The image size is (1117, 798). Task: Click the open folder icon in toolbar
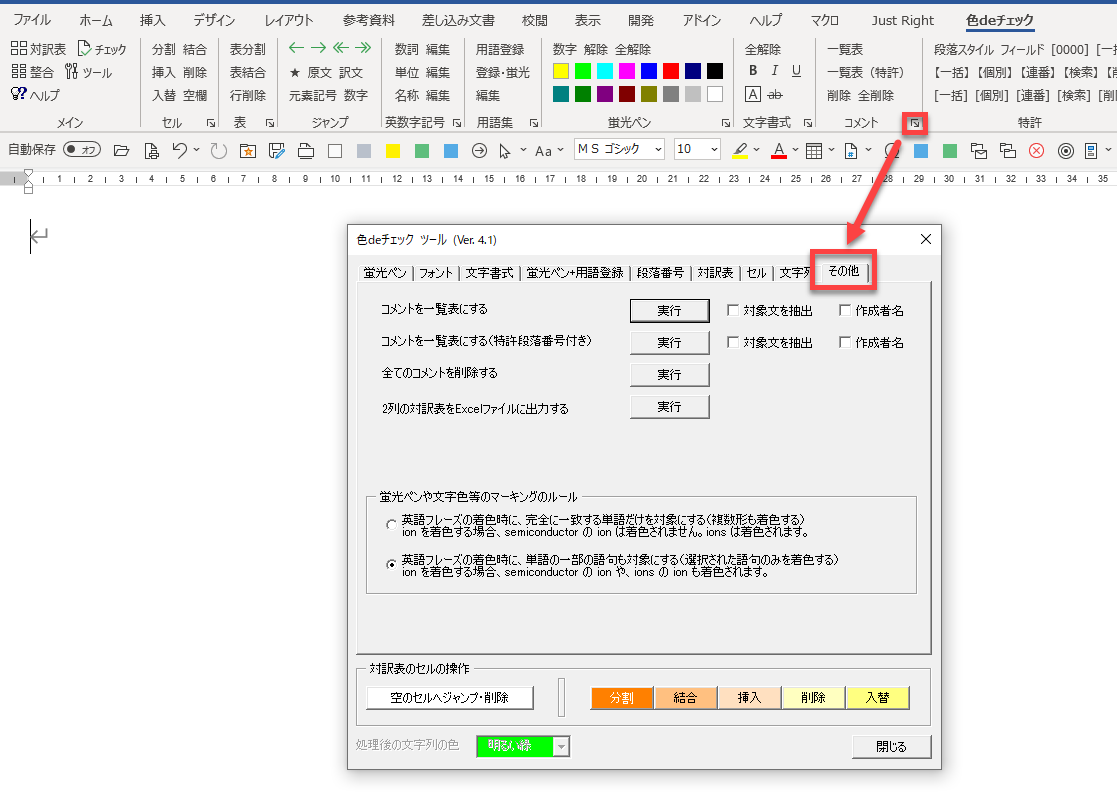coord(121,150)
